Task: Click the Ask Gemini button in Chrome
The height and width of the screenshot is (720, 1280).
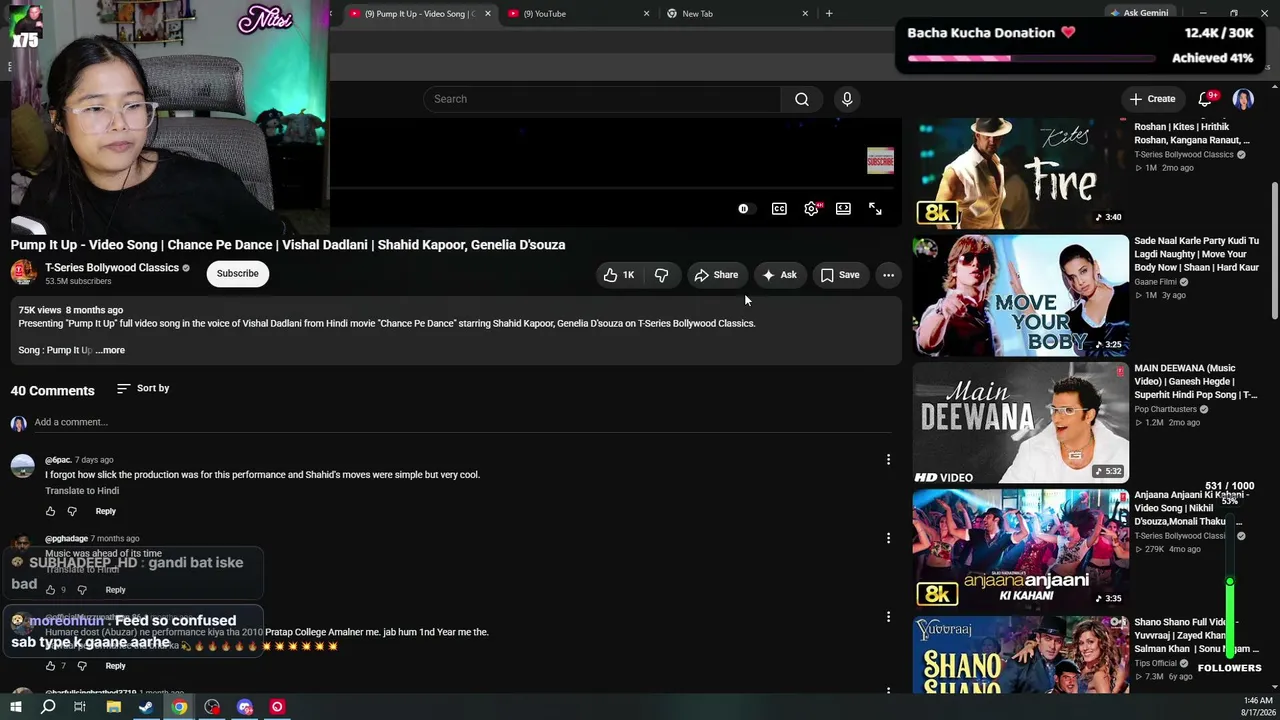Action: pyautogui.click(x=1138, y=13)
